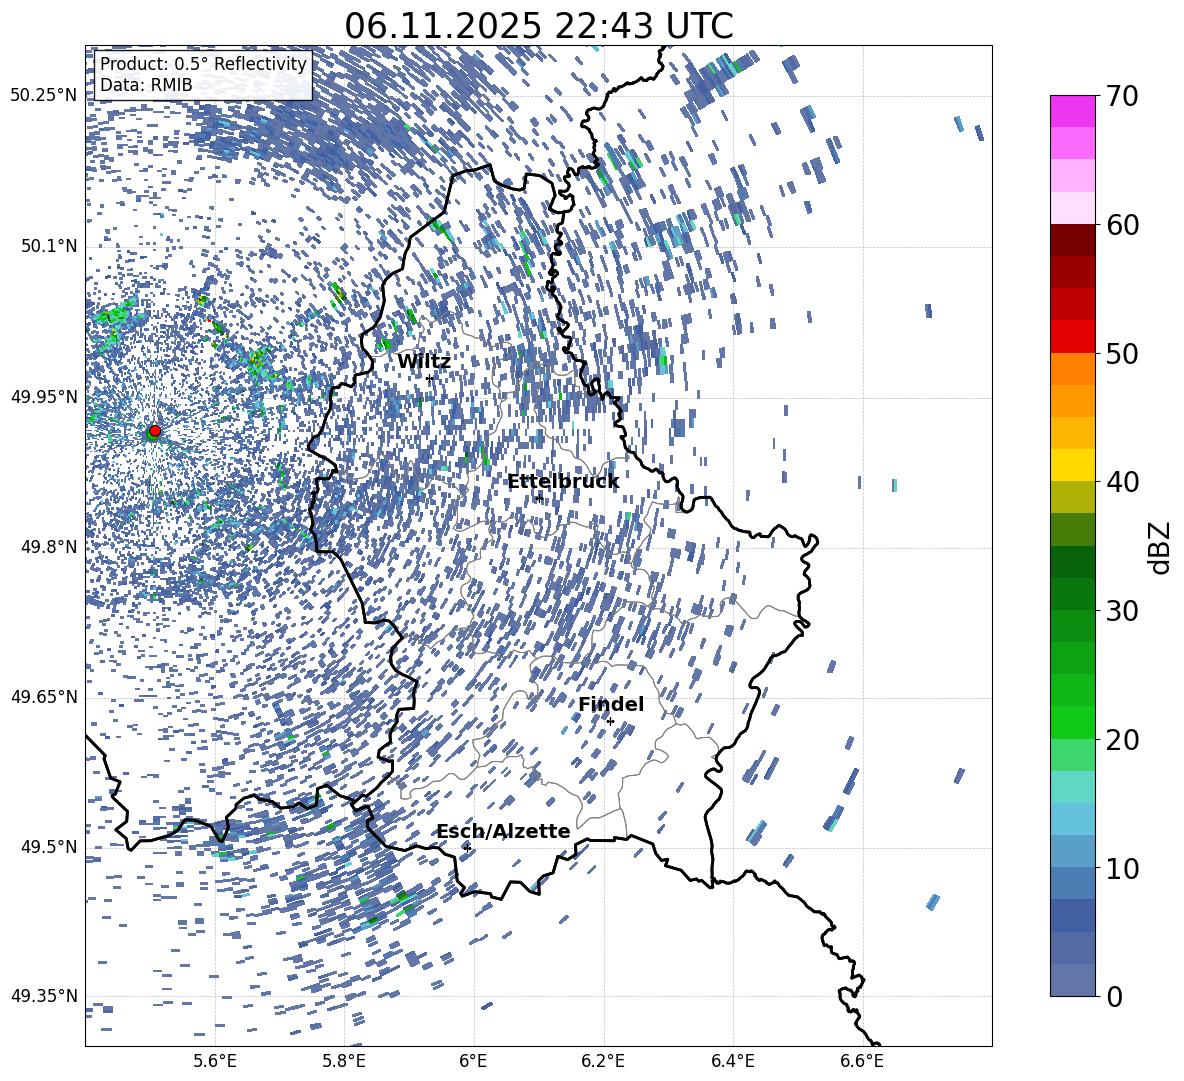Click the 20 dBZ colorbar tick label

(1121, 740)
